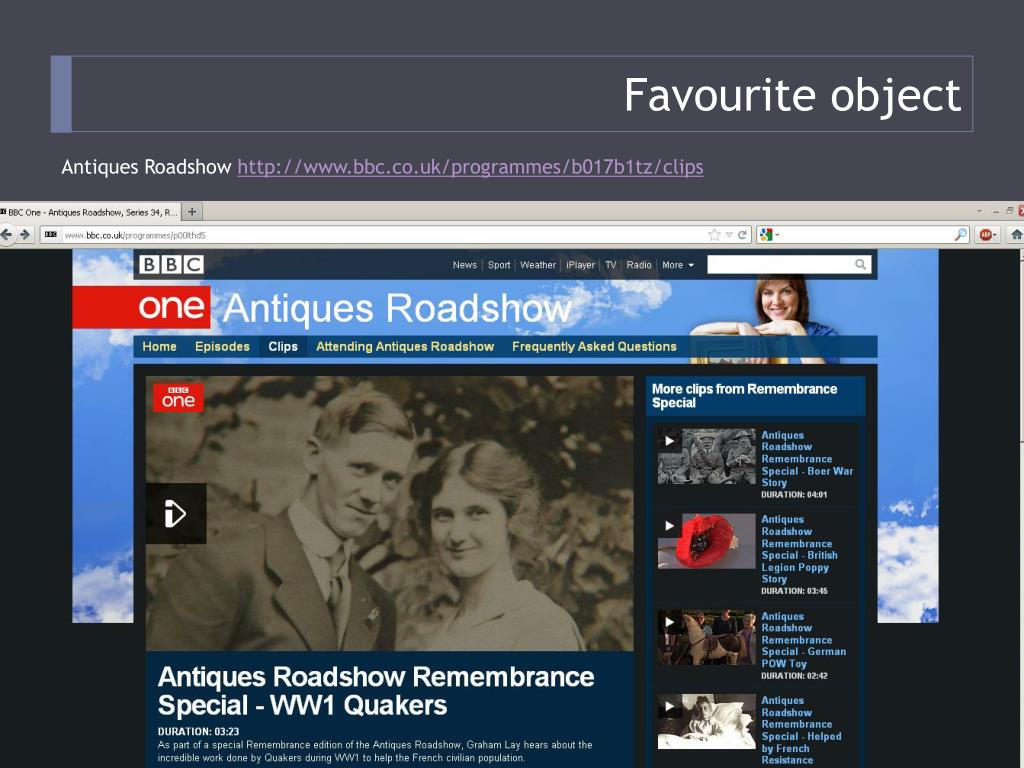
Task: Click the 'DURATION: 03:23' text
Action: pos(199,731)
